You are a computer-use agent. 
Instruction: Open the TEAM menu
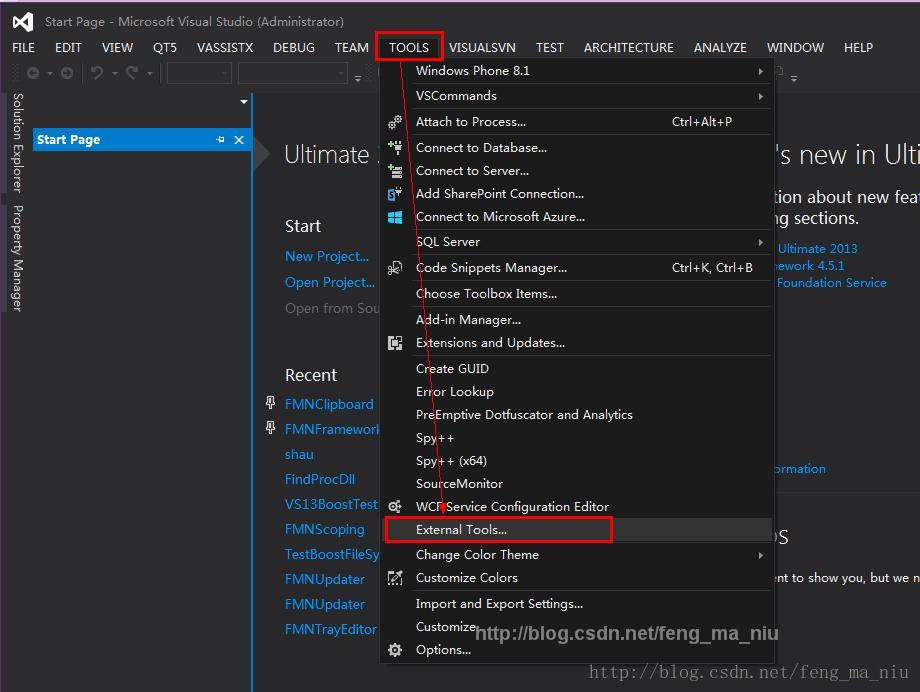tap(351, 48)
